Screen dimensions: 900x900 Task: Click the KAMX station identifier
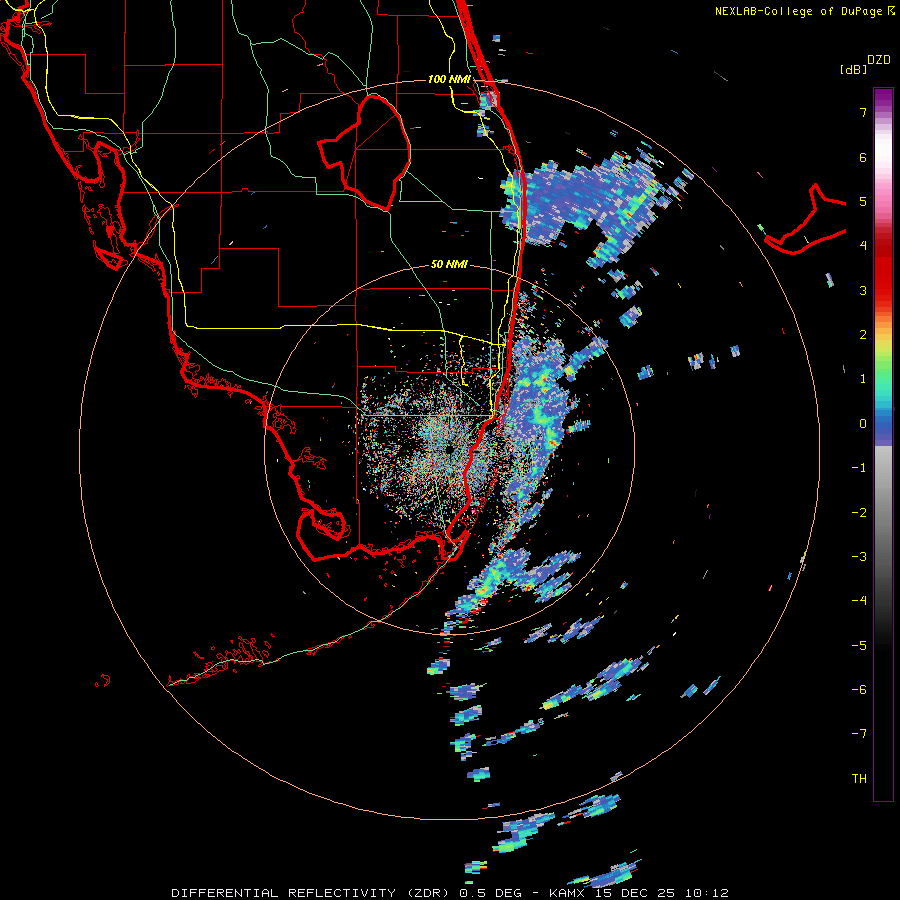pos(567,893)
